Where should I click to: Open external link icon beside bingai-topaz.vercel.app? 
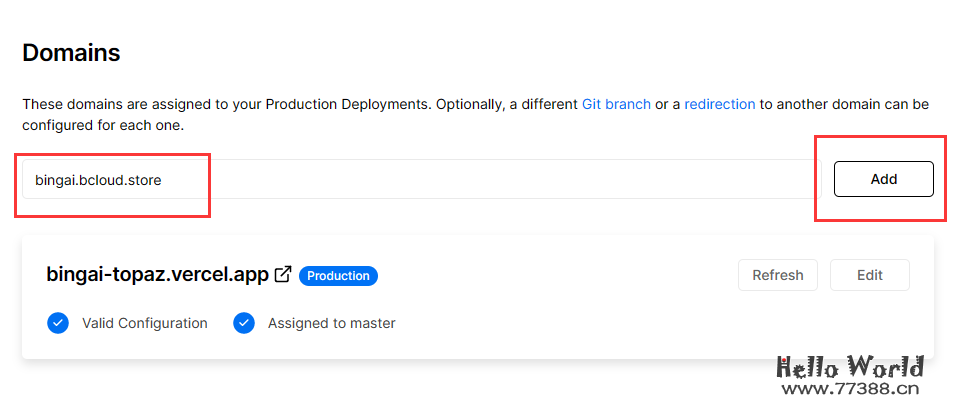pos(283,274)
